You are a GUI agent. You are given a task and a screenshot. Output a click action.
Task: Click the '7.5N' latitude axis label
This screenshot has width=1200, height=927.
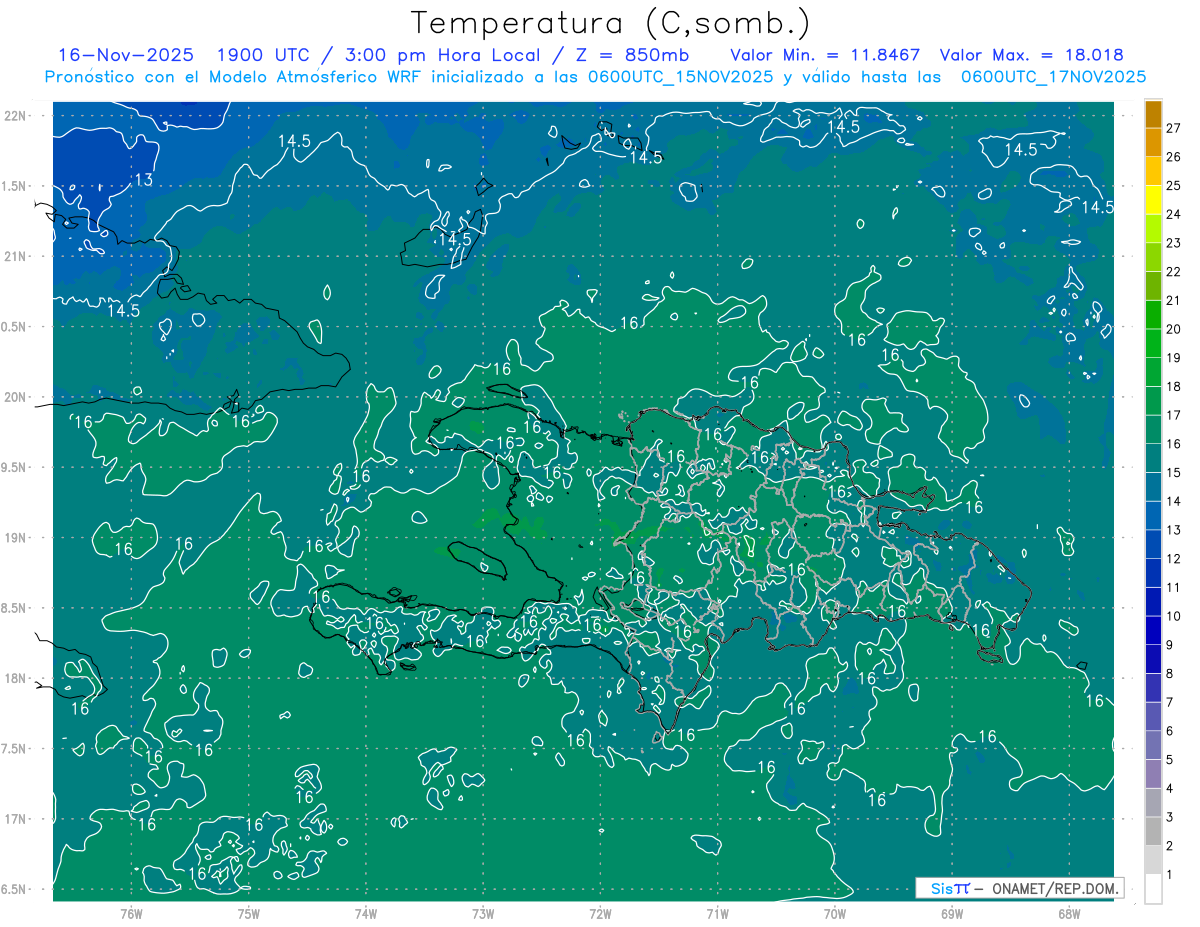coord(14,749)
